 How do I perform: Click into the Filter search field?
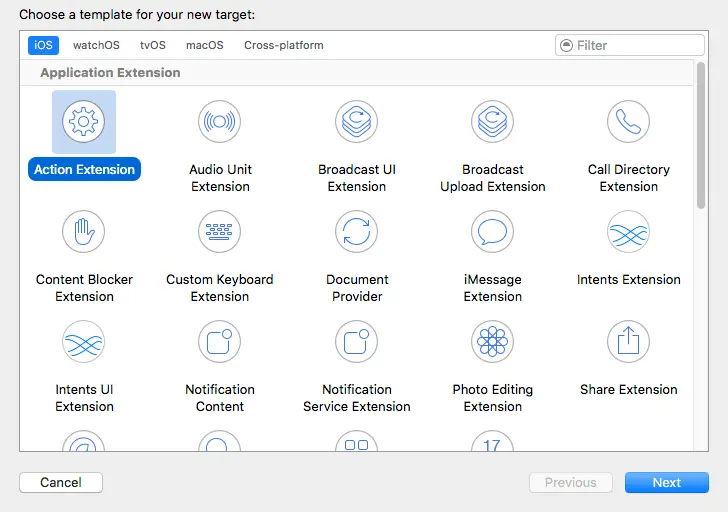click(x=636, y=45)
